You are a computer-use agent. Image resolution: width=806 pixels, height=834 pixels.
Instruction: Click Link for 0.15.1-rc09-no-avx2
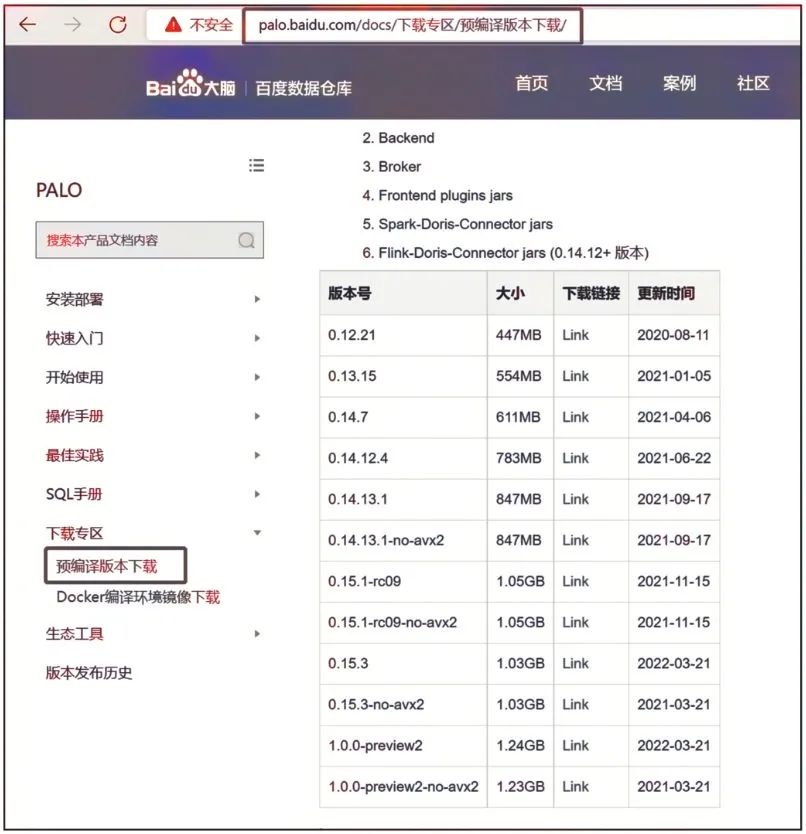(576, 623)
